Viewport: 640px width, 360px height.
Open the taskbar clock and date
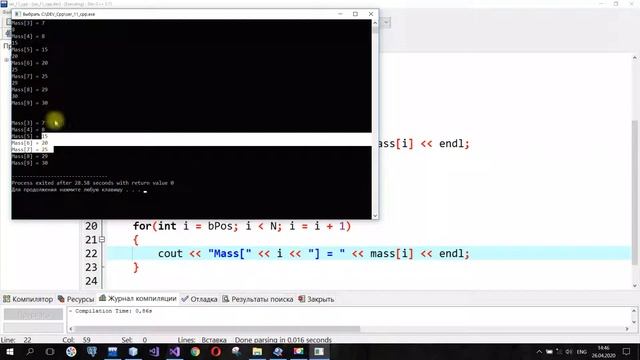(x=604, y=351)
